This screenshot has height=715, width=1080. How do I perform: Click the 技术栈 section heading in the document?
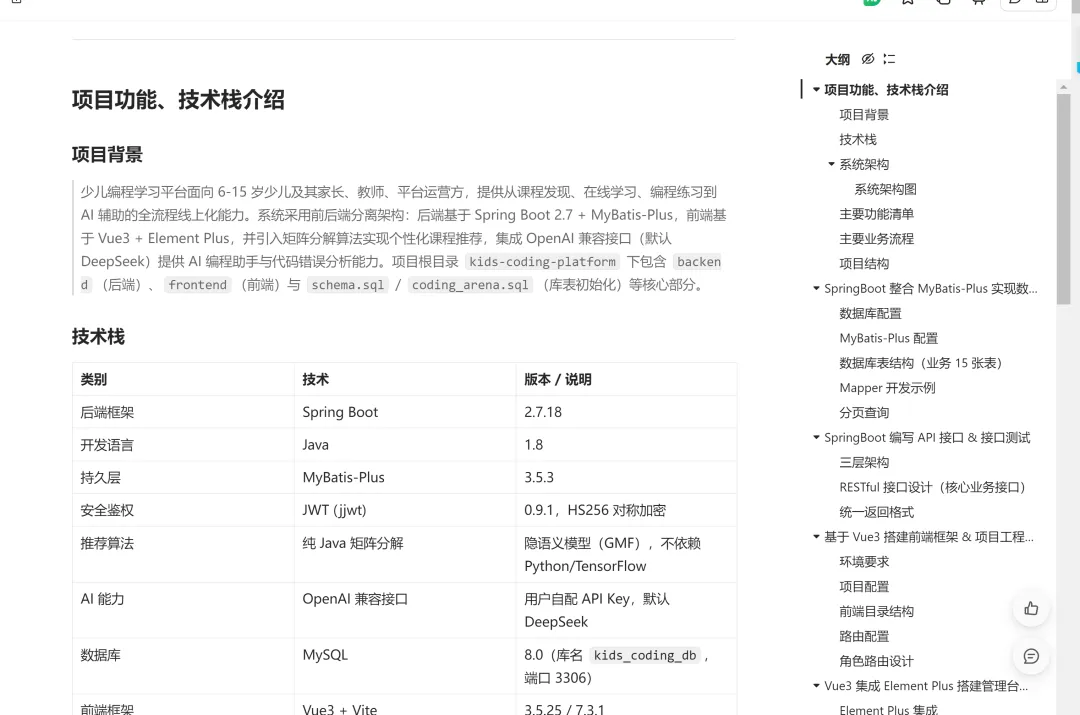98,337
